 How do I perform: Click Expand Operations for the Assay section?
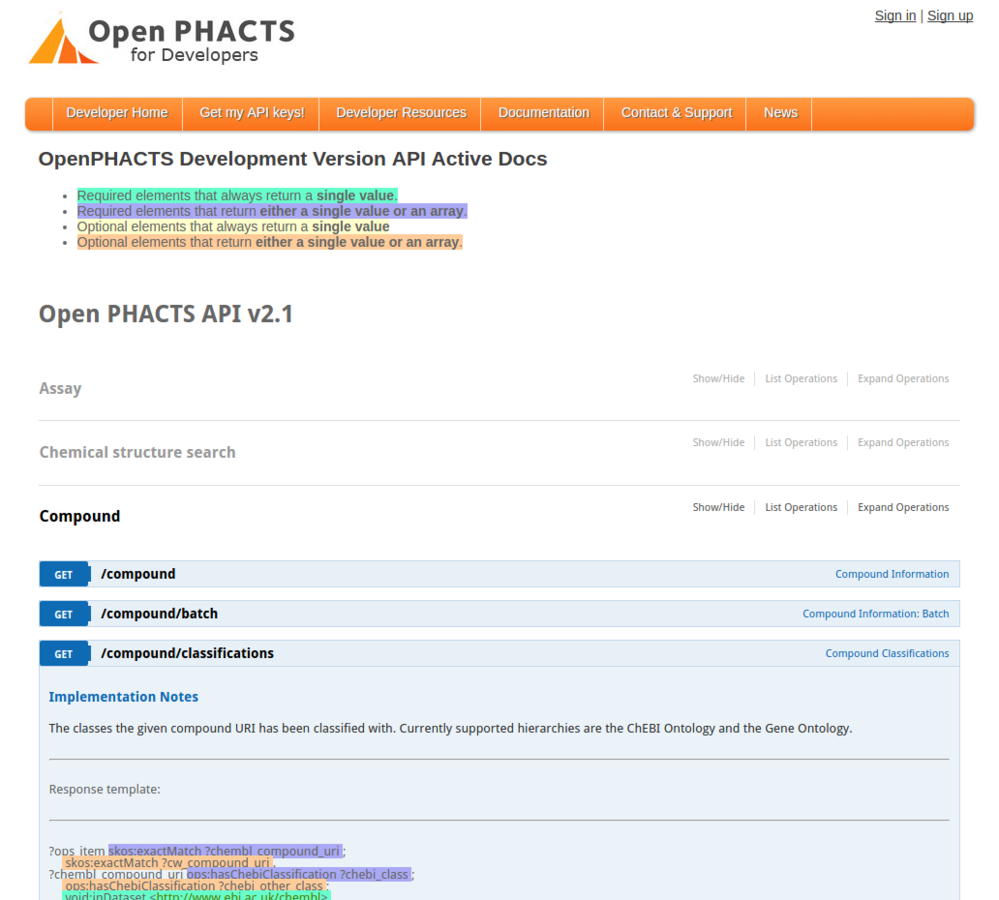(x=903, y=378)
